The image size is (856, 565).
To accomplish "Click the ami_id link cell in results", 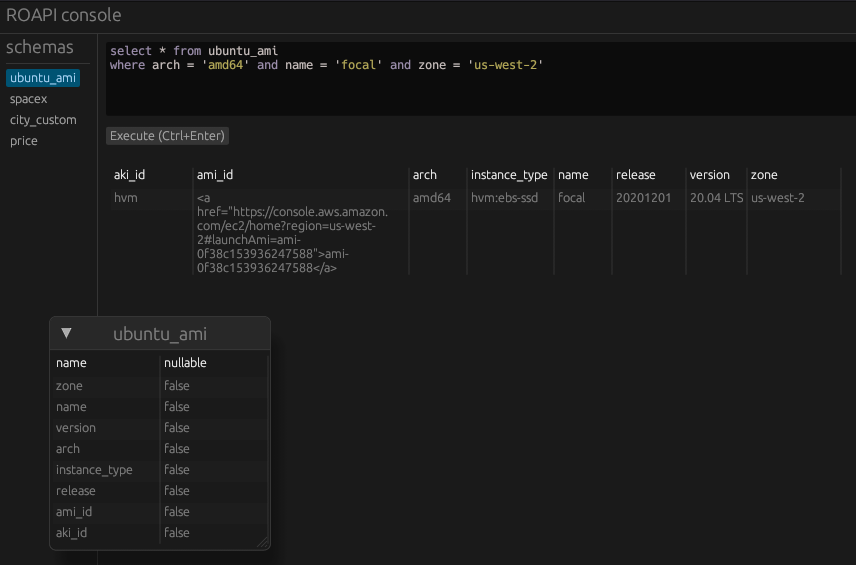I will point(292,233).
